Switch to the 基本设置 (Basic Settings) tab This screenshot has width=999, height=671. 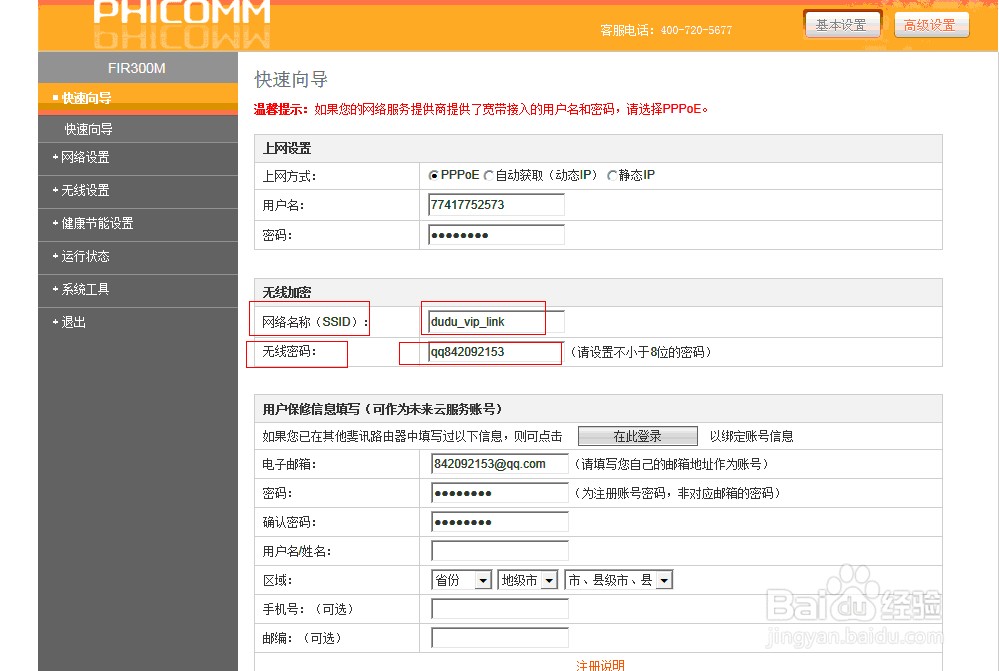click(842, 25)
